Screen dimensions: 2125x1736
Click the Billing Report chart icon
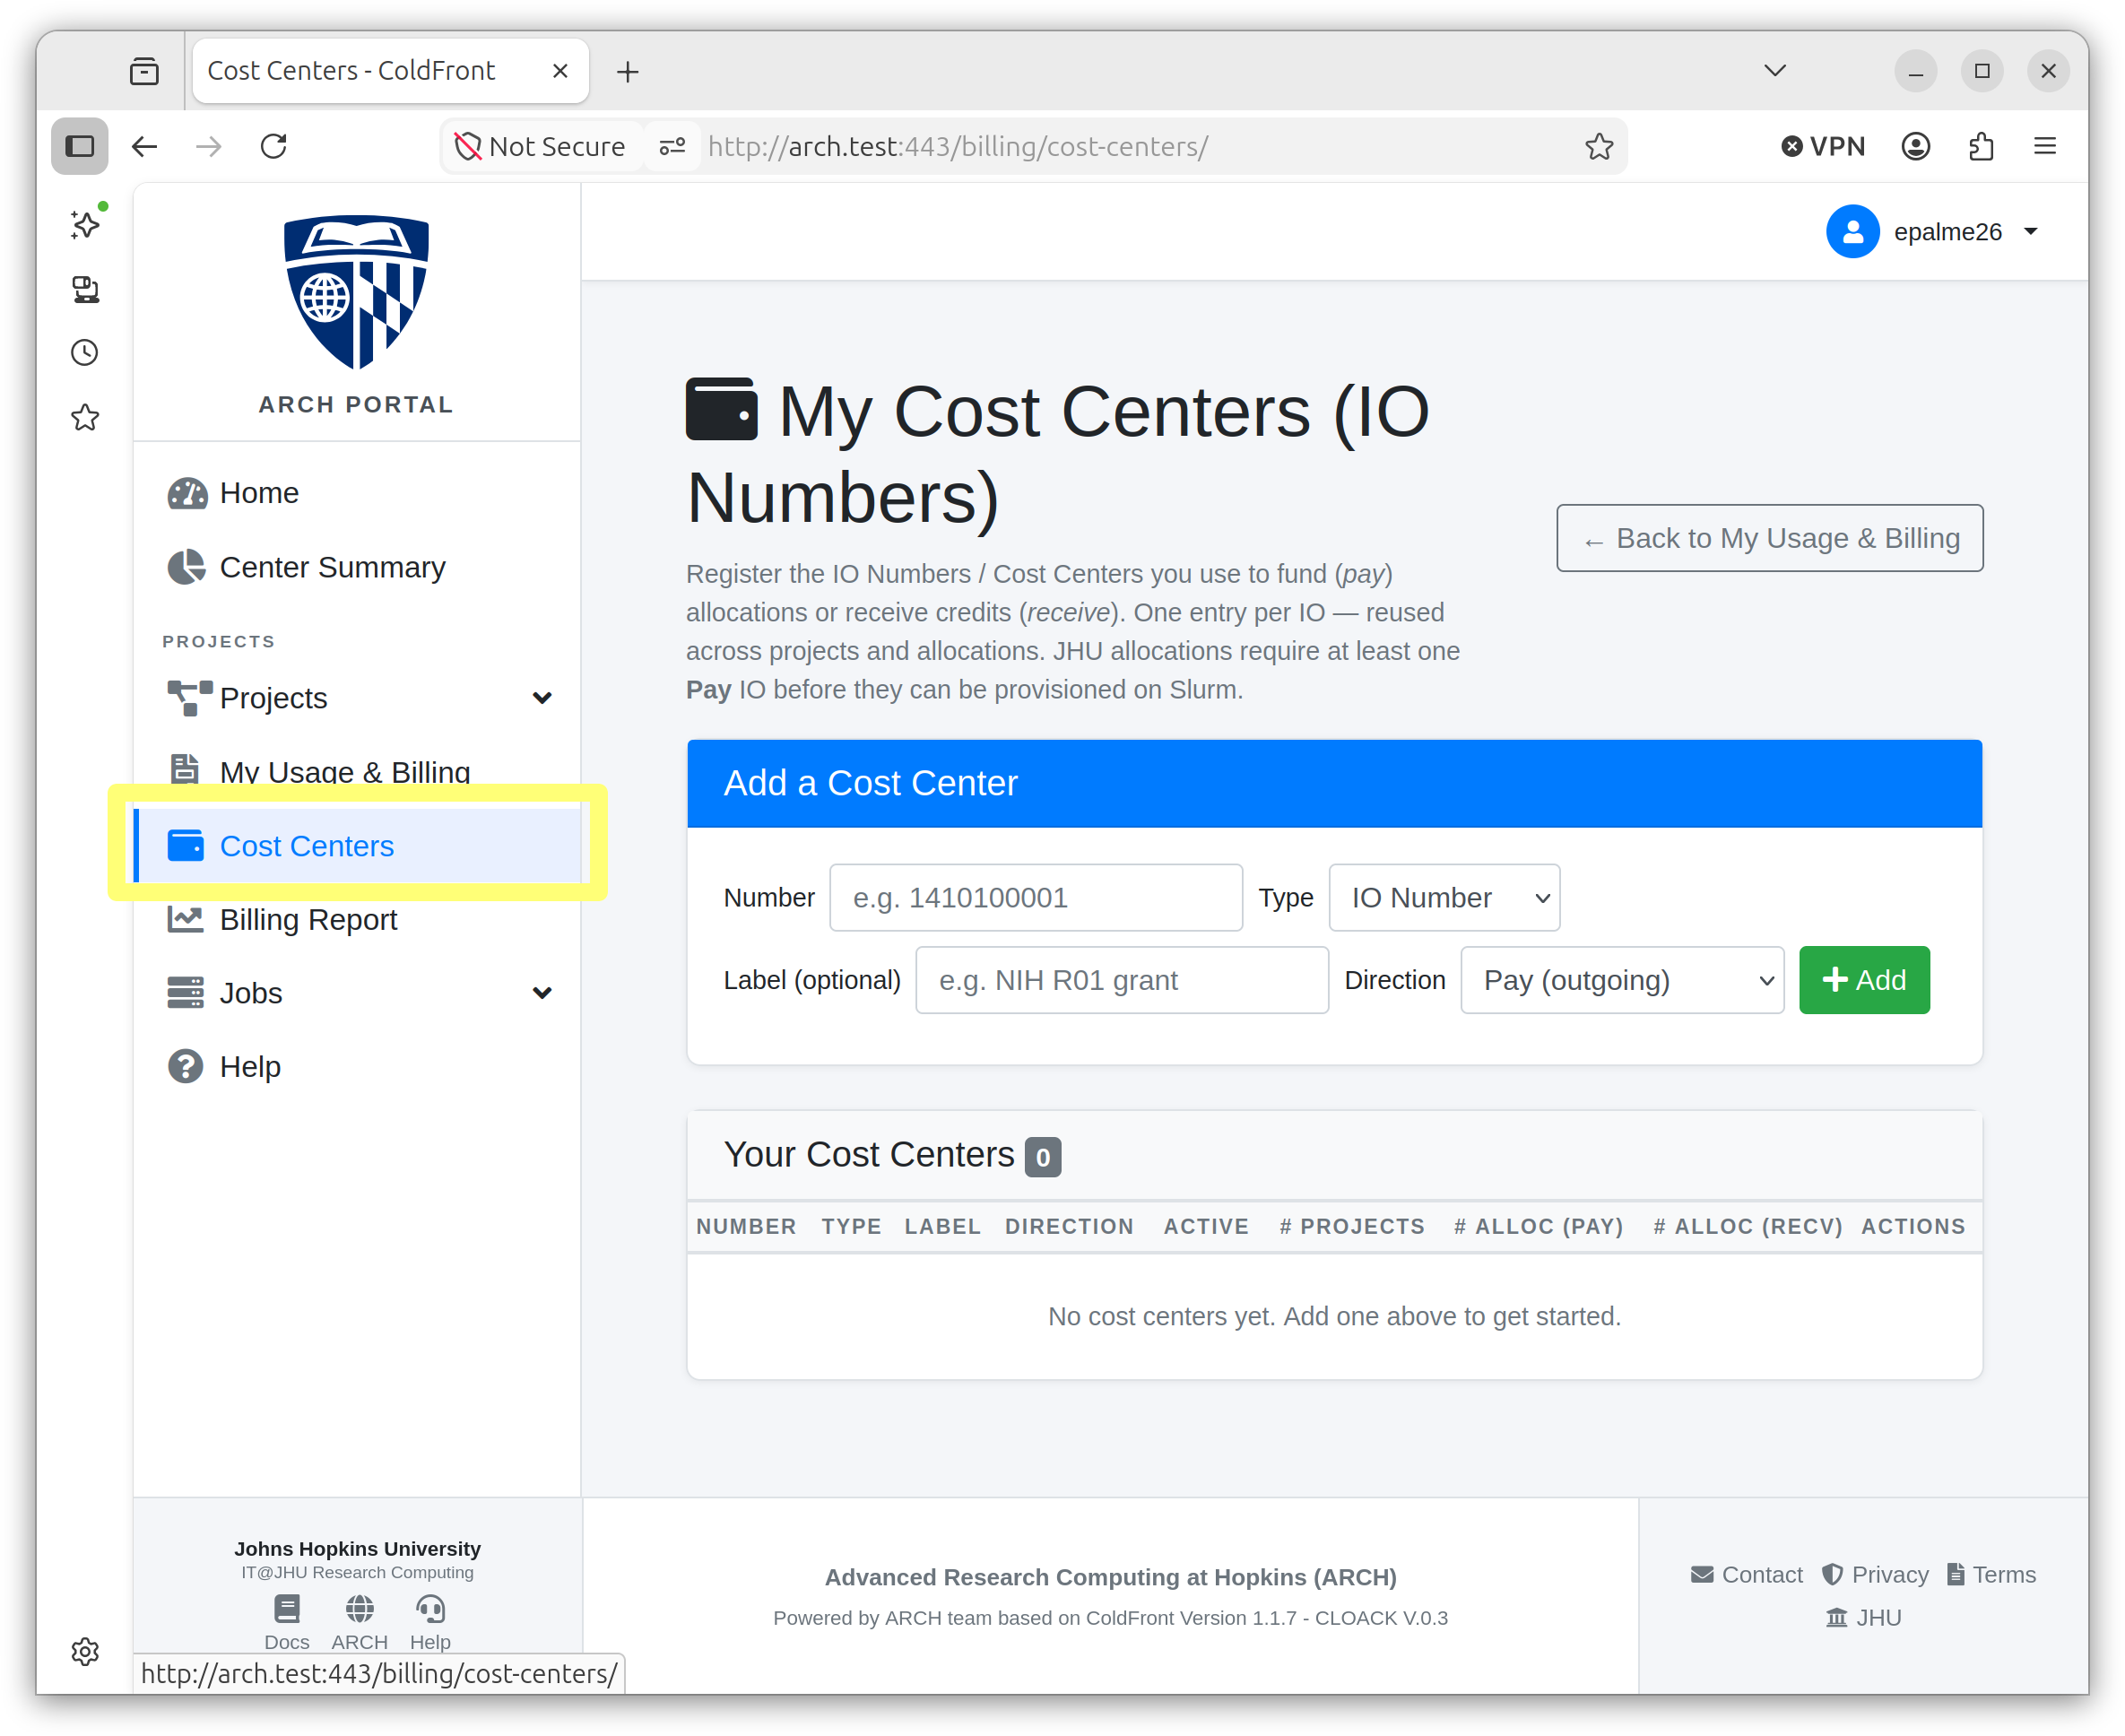coord(185,919)
